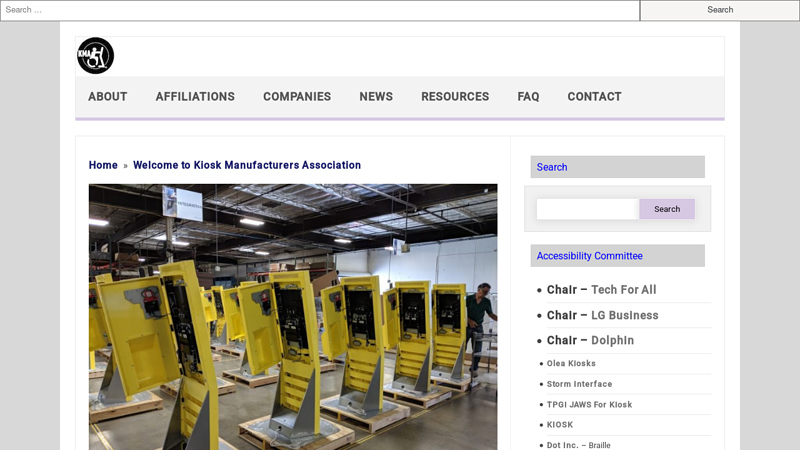This screenshot has height=450, width=800.
Task: Open the yellow kiosks warehouse image
Action: pyautogui.click(x=293, y=317)
